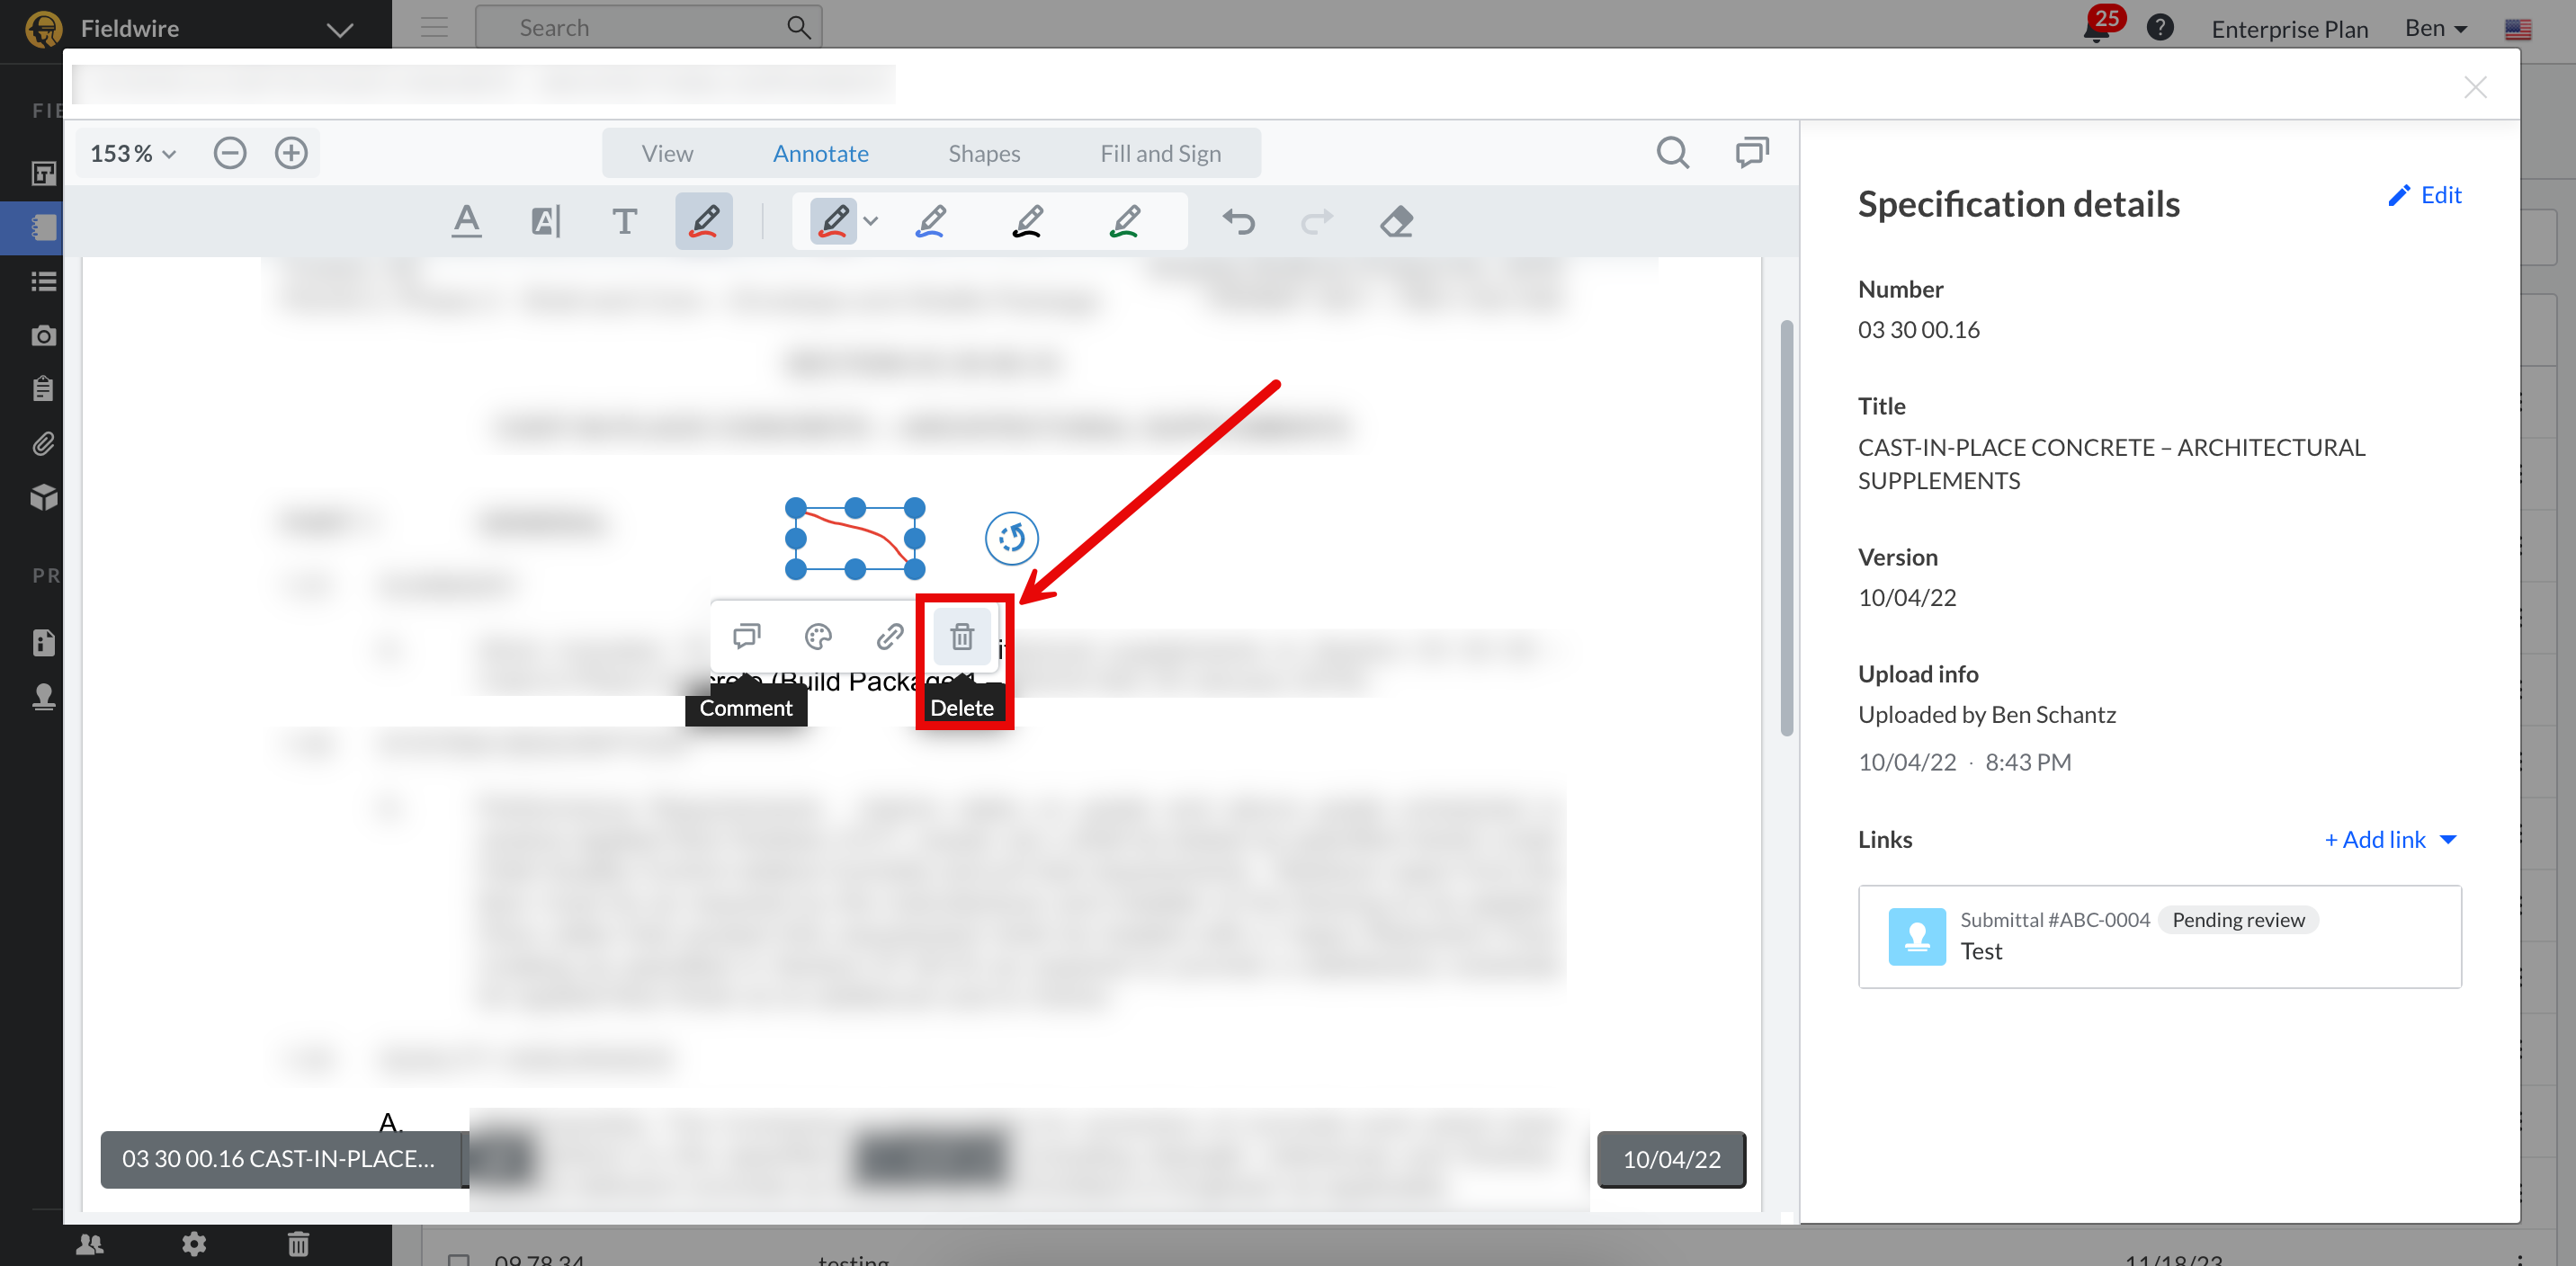Image resolution: width=2576 pixels, height=1266 pixels.
Task: Switch to the Fill and Sign tab
Action: coord(1160,154)
